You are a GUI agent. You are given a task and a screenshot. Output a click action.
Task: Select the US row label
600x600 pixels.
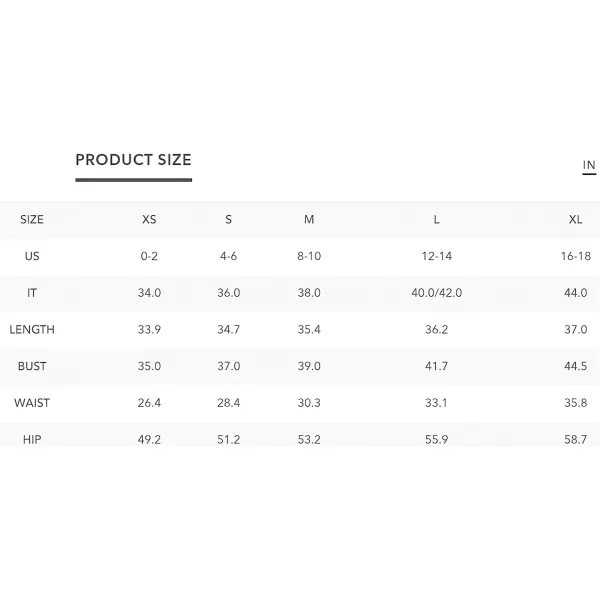click(32, 256)
